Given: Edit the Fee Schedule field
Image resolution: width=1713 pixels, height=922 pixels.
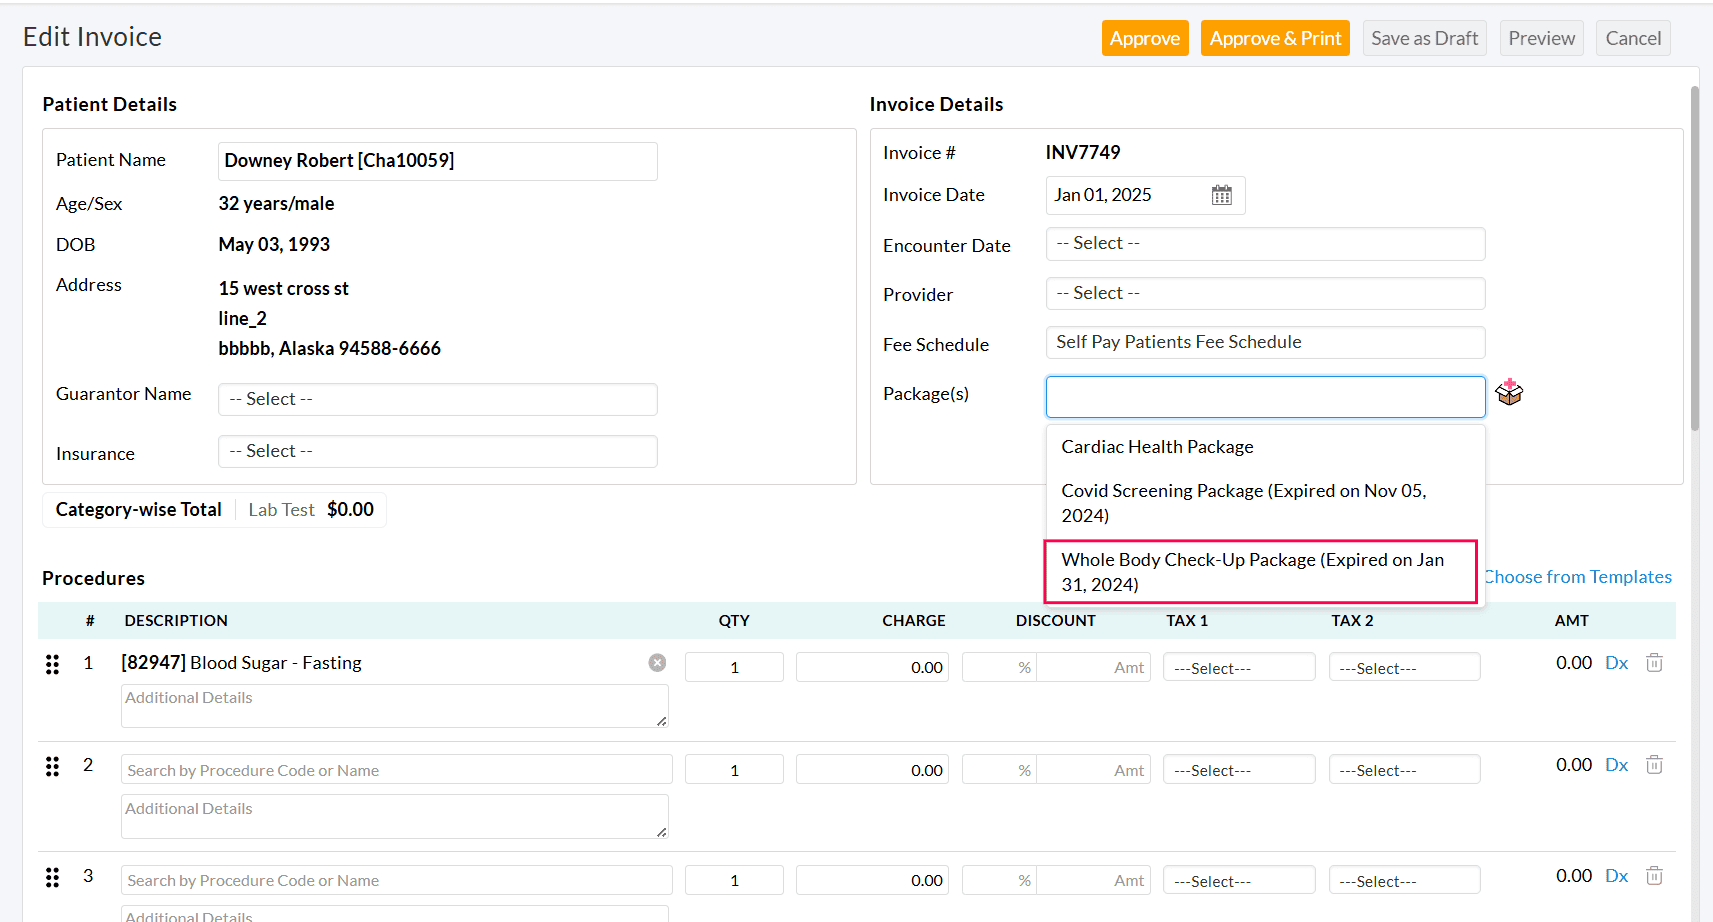Looking at the screenshot, I should tap(1264, 342).
